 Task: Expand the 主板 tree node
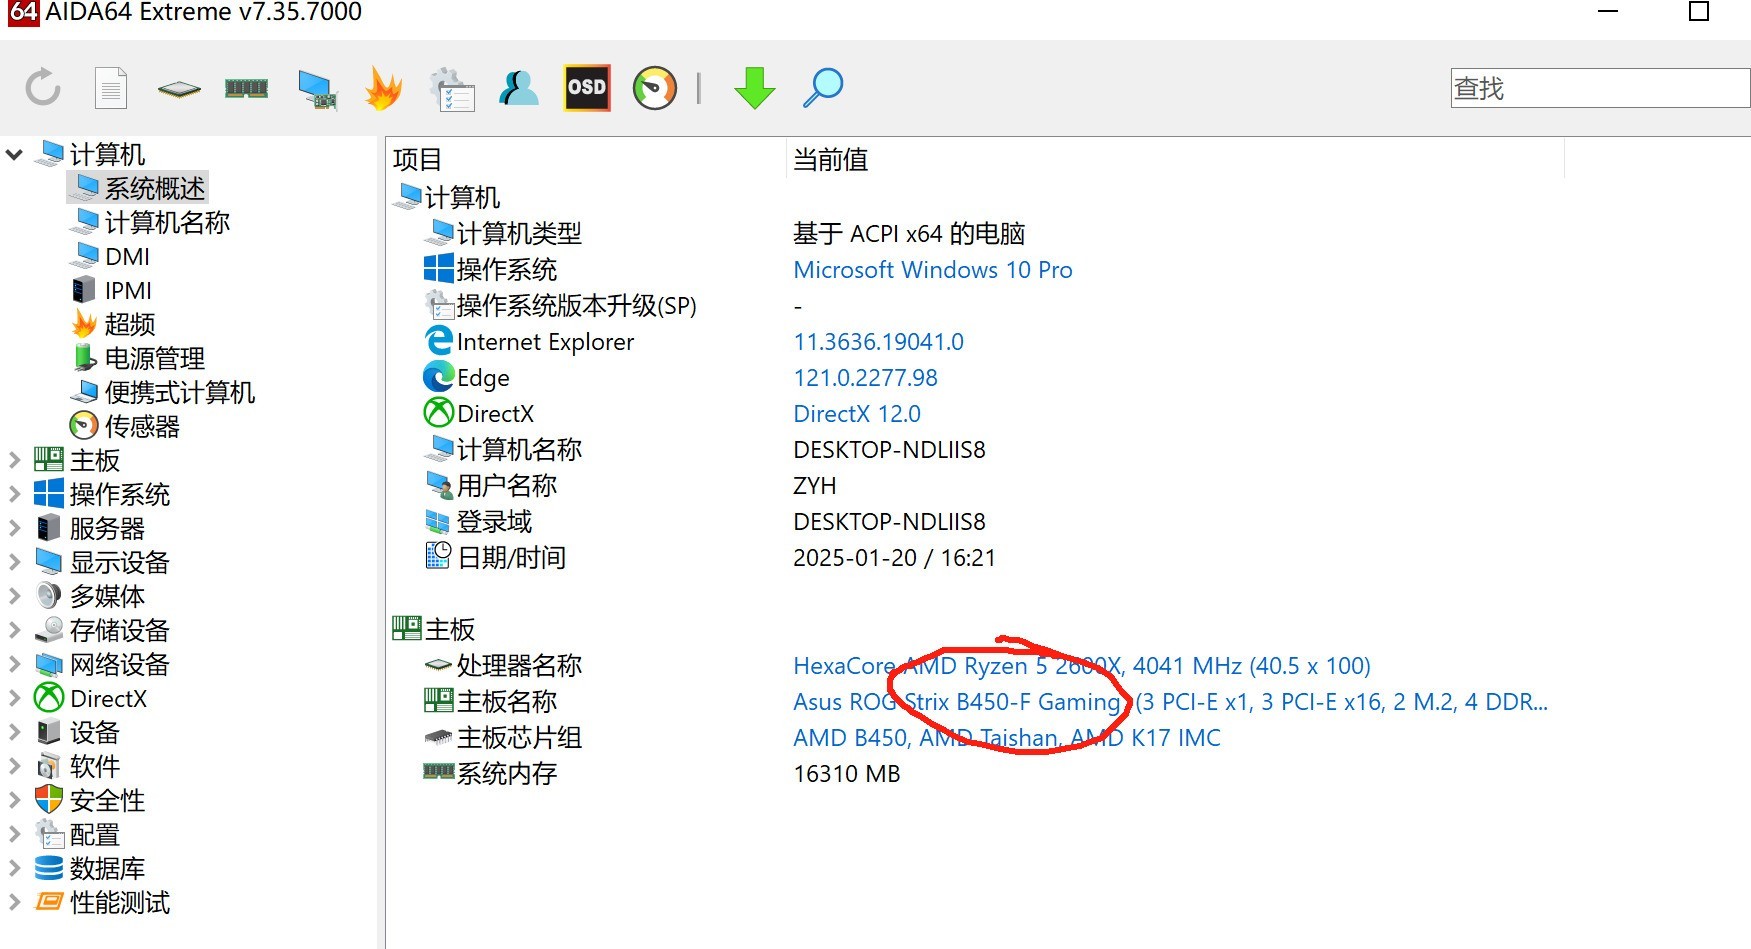14,460
